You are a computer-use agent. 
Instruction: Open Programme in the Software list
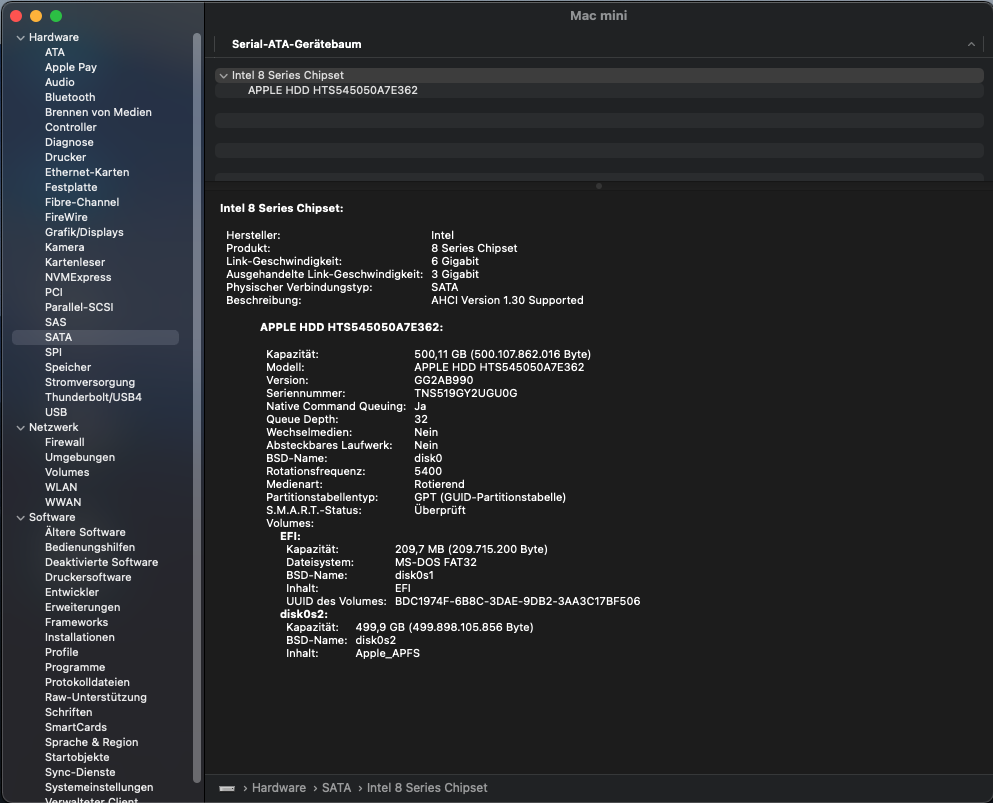pos(75,667)
